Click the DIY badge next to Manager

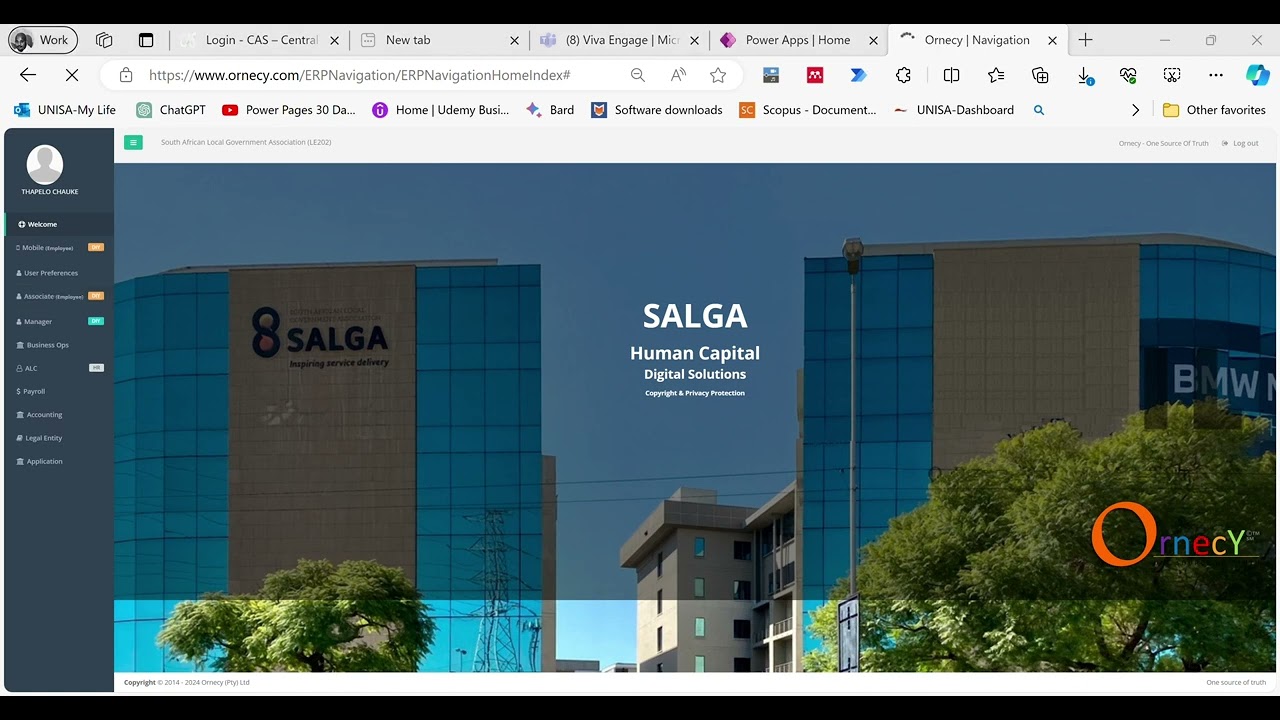96,321
